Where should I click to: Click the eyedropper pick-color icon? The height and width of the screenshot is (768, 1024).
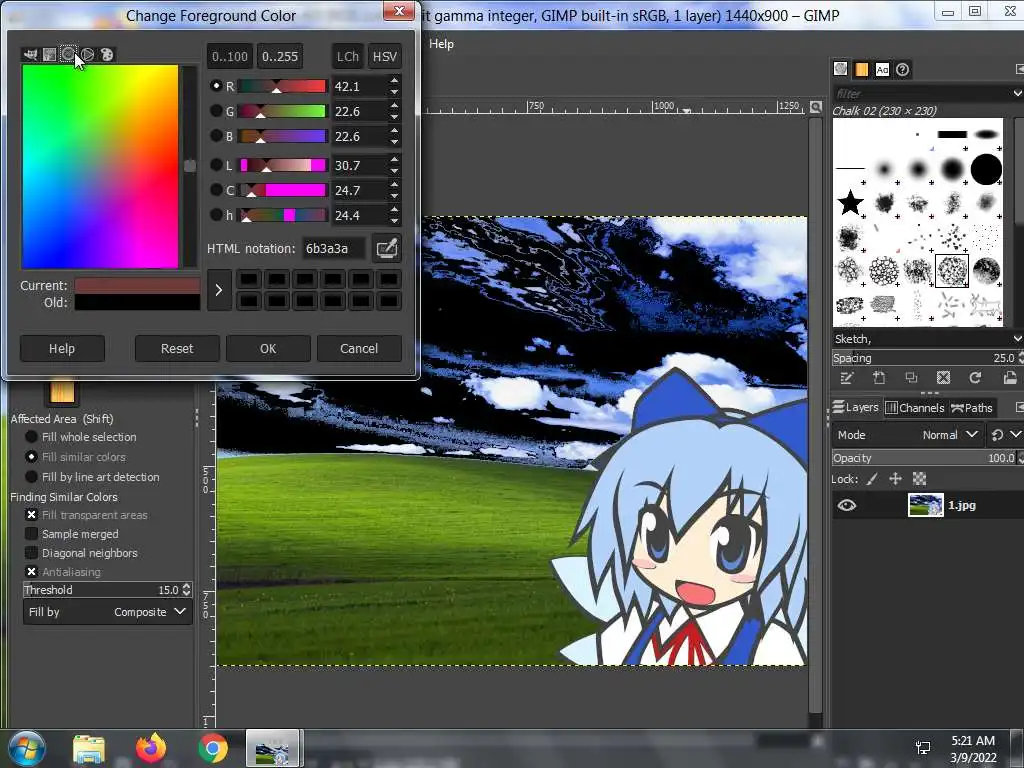(386, 248)
